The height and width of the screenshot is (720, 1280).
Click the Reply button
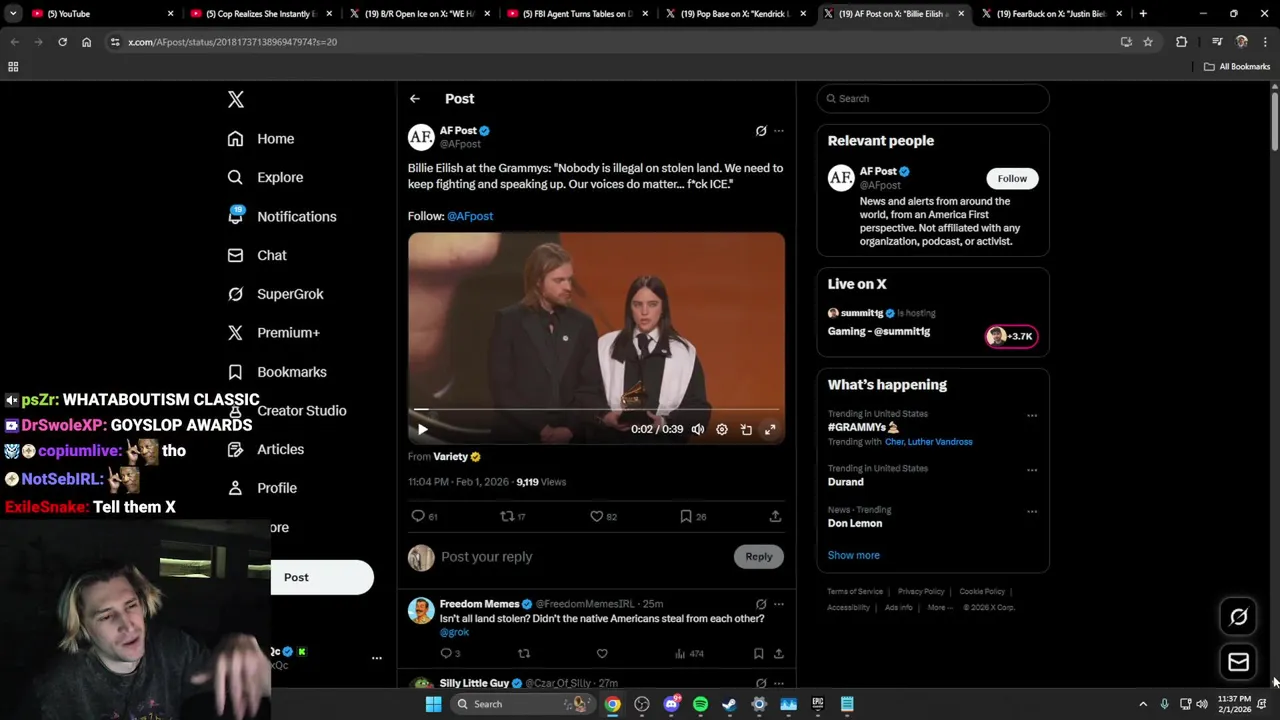coord(759,557)
